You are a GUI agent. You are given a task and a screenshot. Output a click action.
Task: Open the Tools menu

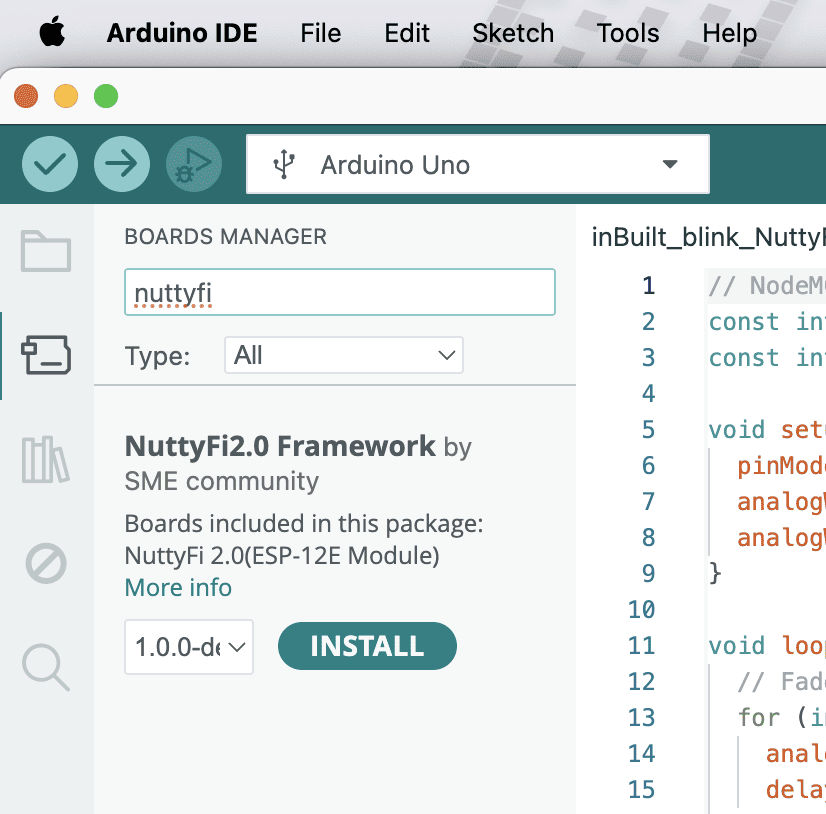(629, 33)
